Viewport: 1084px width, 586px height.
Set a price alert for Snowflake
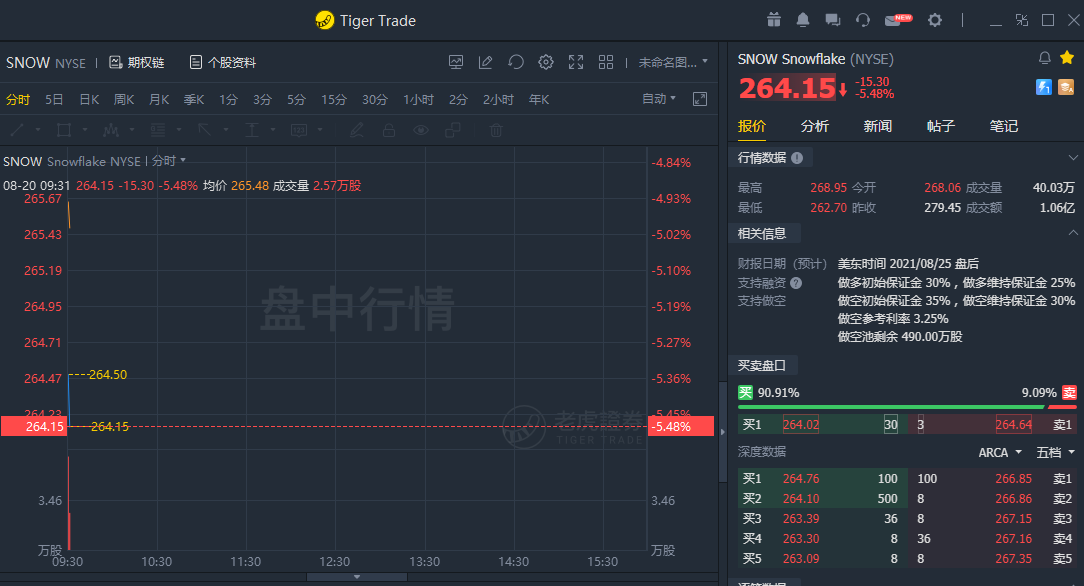click(x=1045, y=58)
